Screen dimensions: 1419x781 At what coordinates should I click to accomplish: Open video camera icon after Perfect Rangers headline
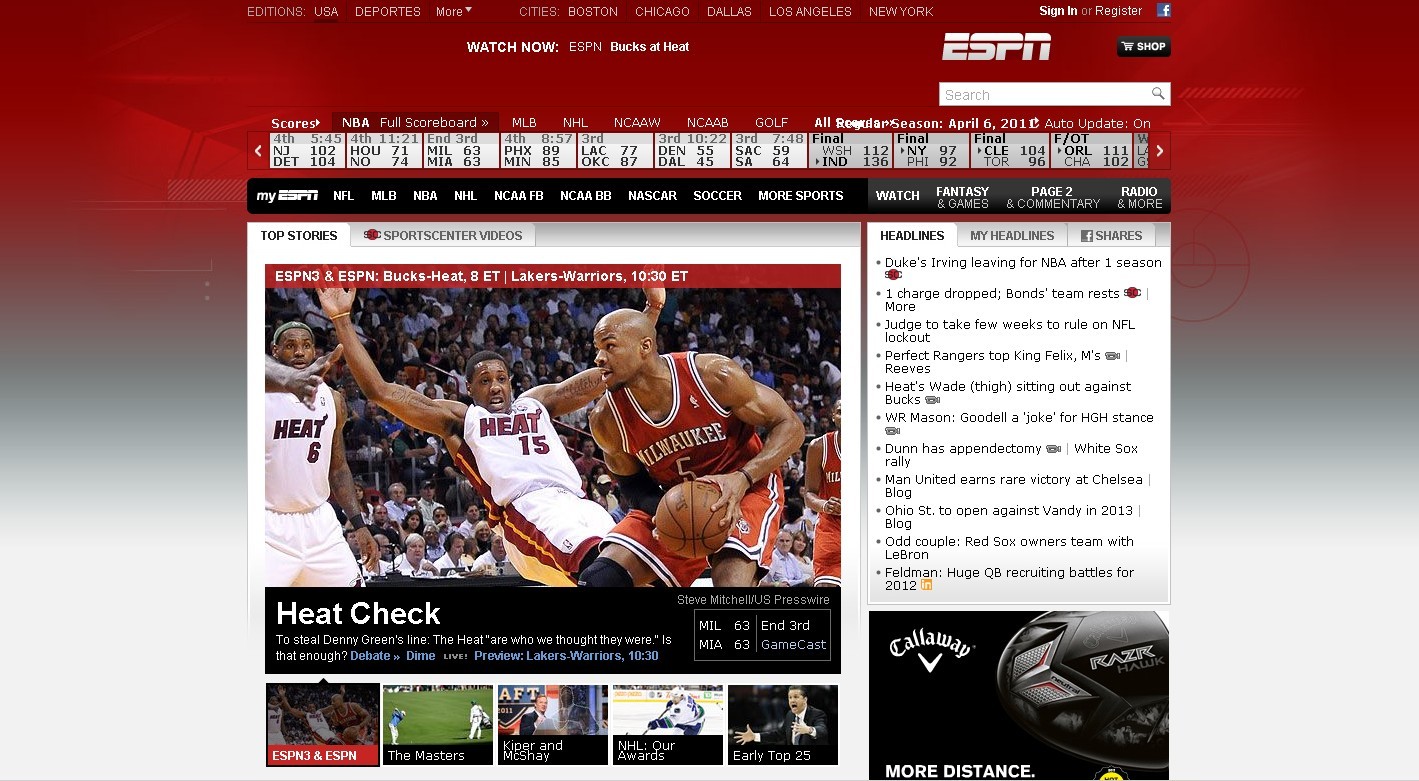click(x=1112, y=356)
